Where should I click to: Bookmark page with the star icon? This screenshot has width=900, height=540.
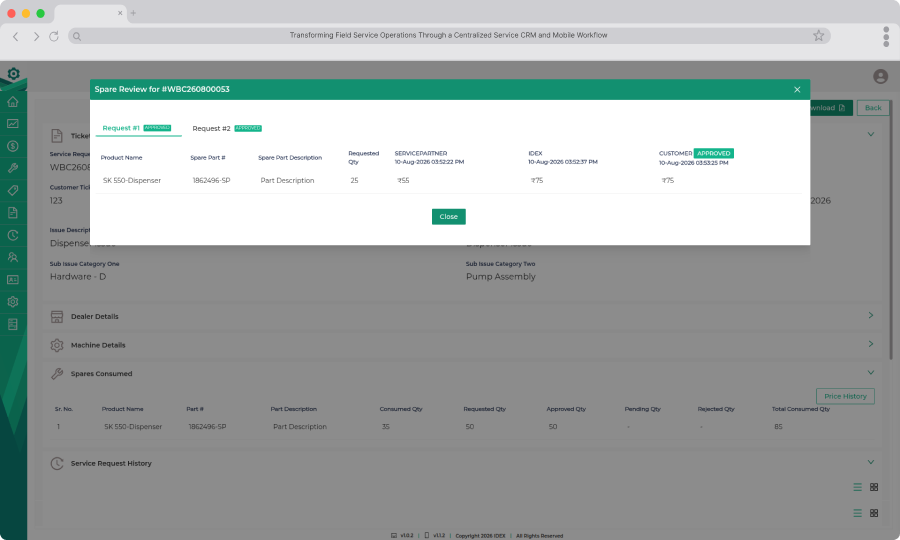pos(818,36)
